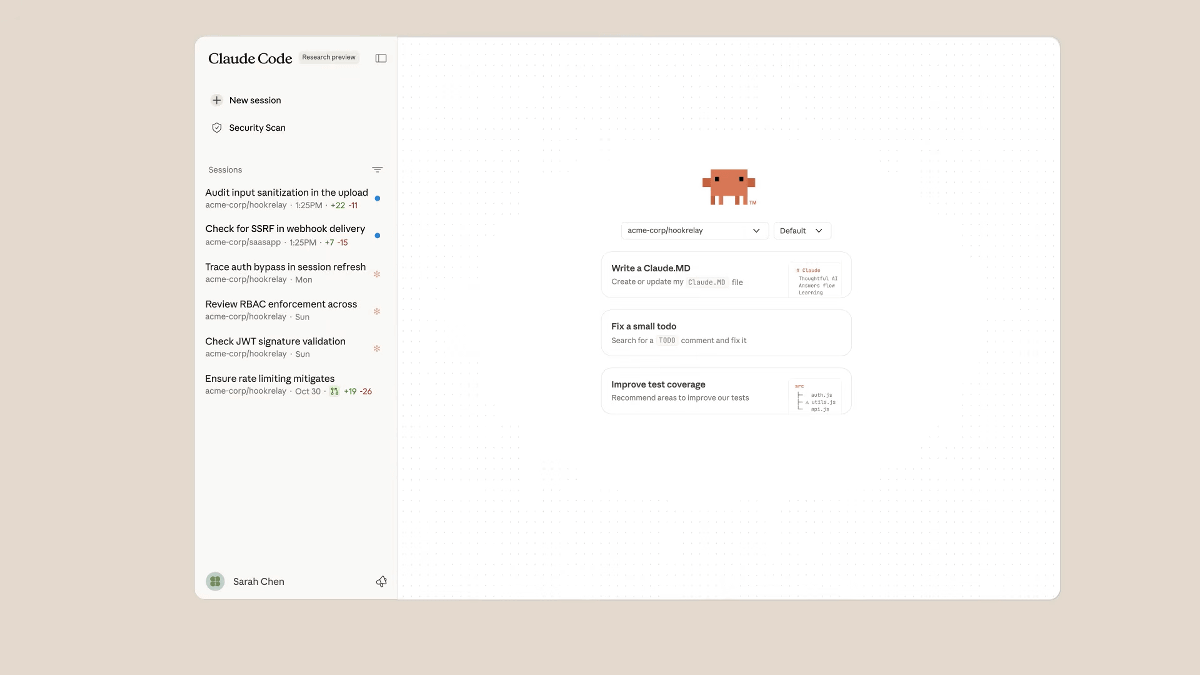Click the Research preview badge

(329, 58)
